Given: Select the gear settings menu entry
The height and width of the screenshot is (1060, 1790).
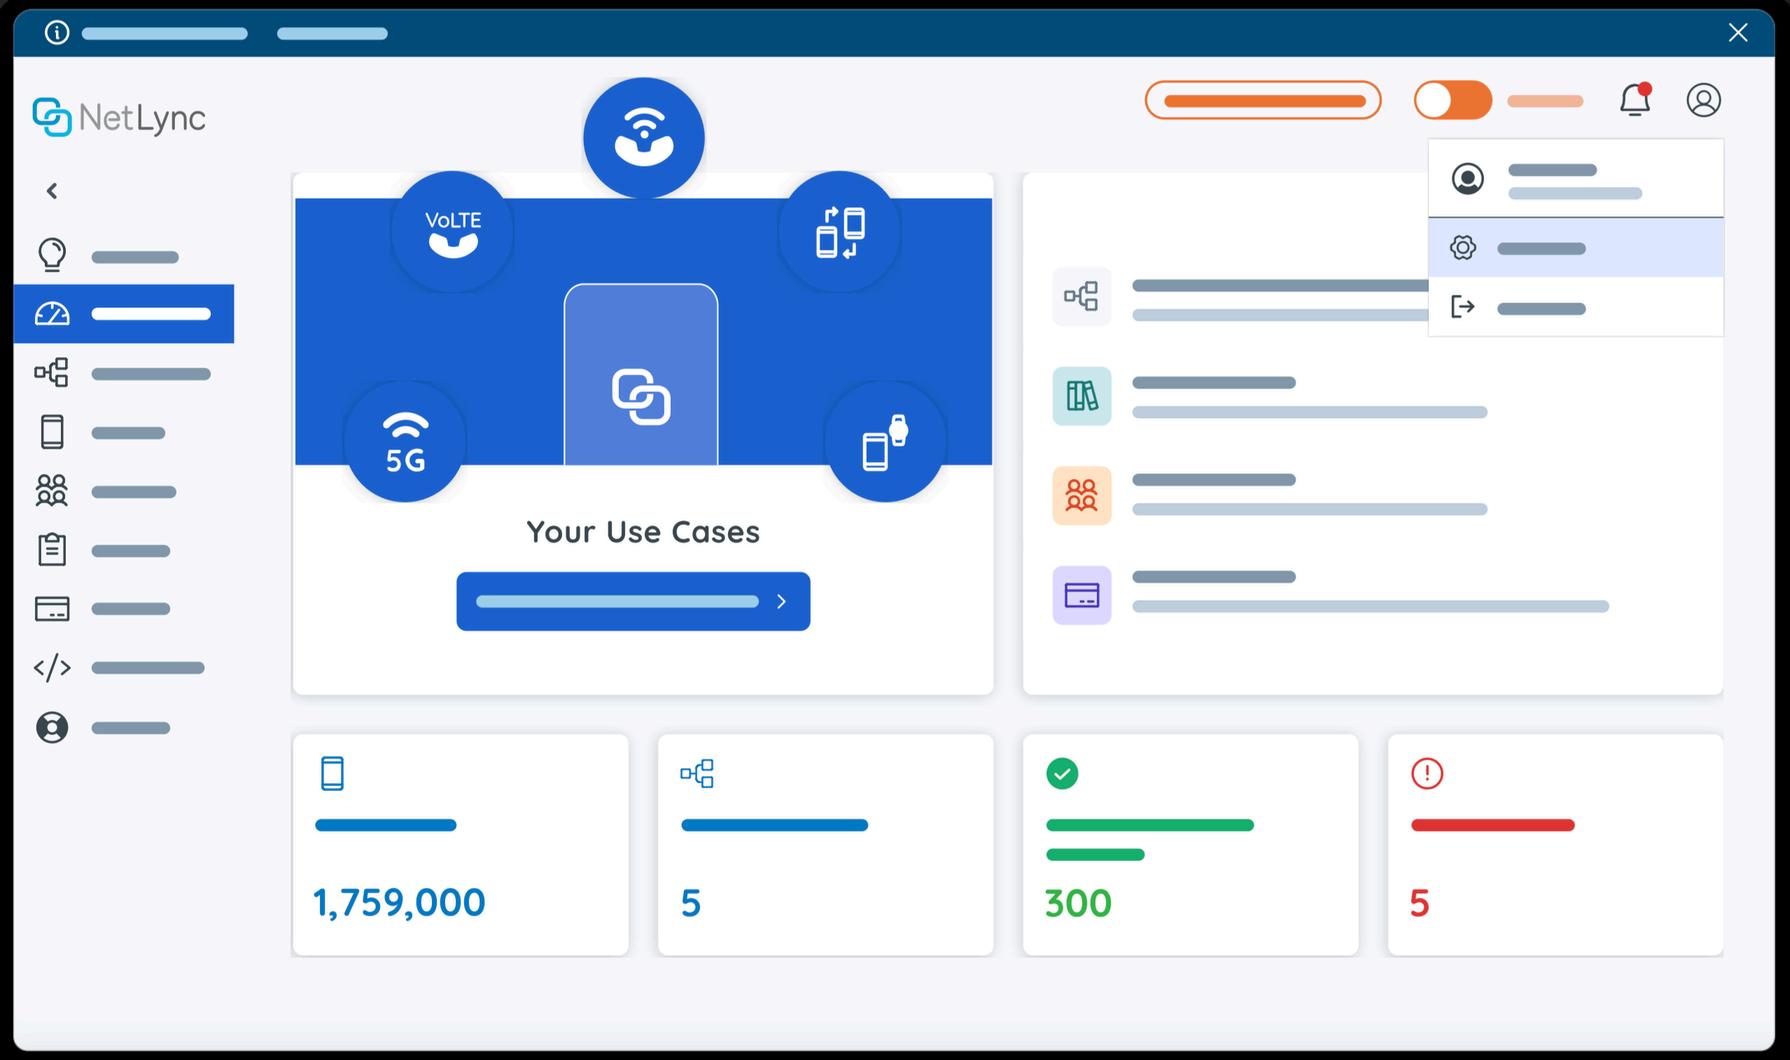Looking at the screenshot, I should click(1576, 248).
